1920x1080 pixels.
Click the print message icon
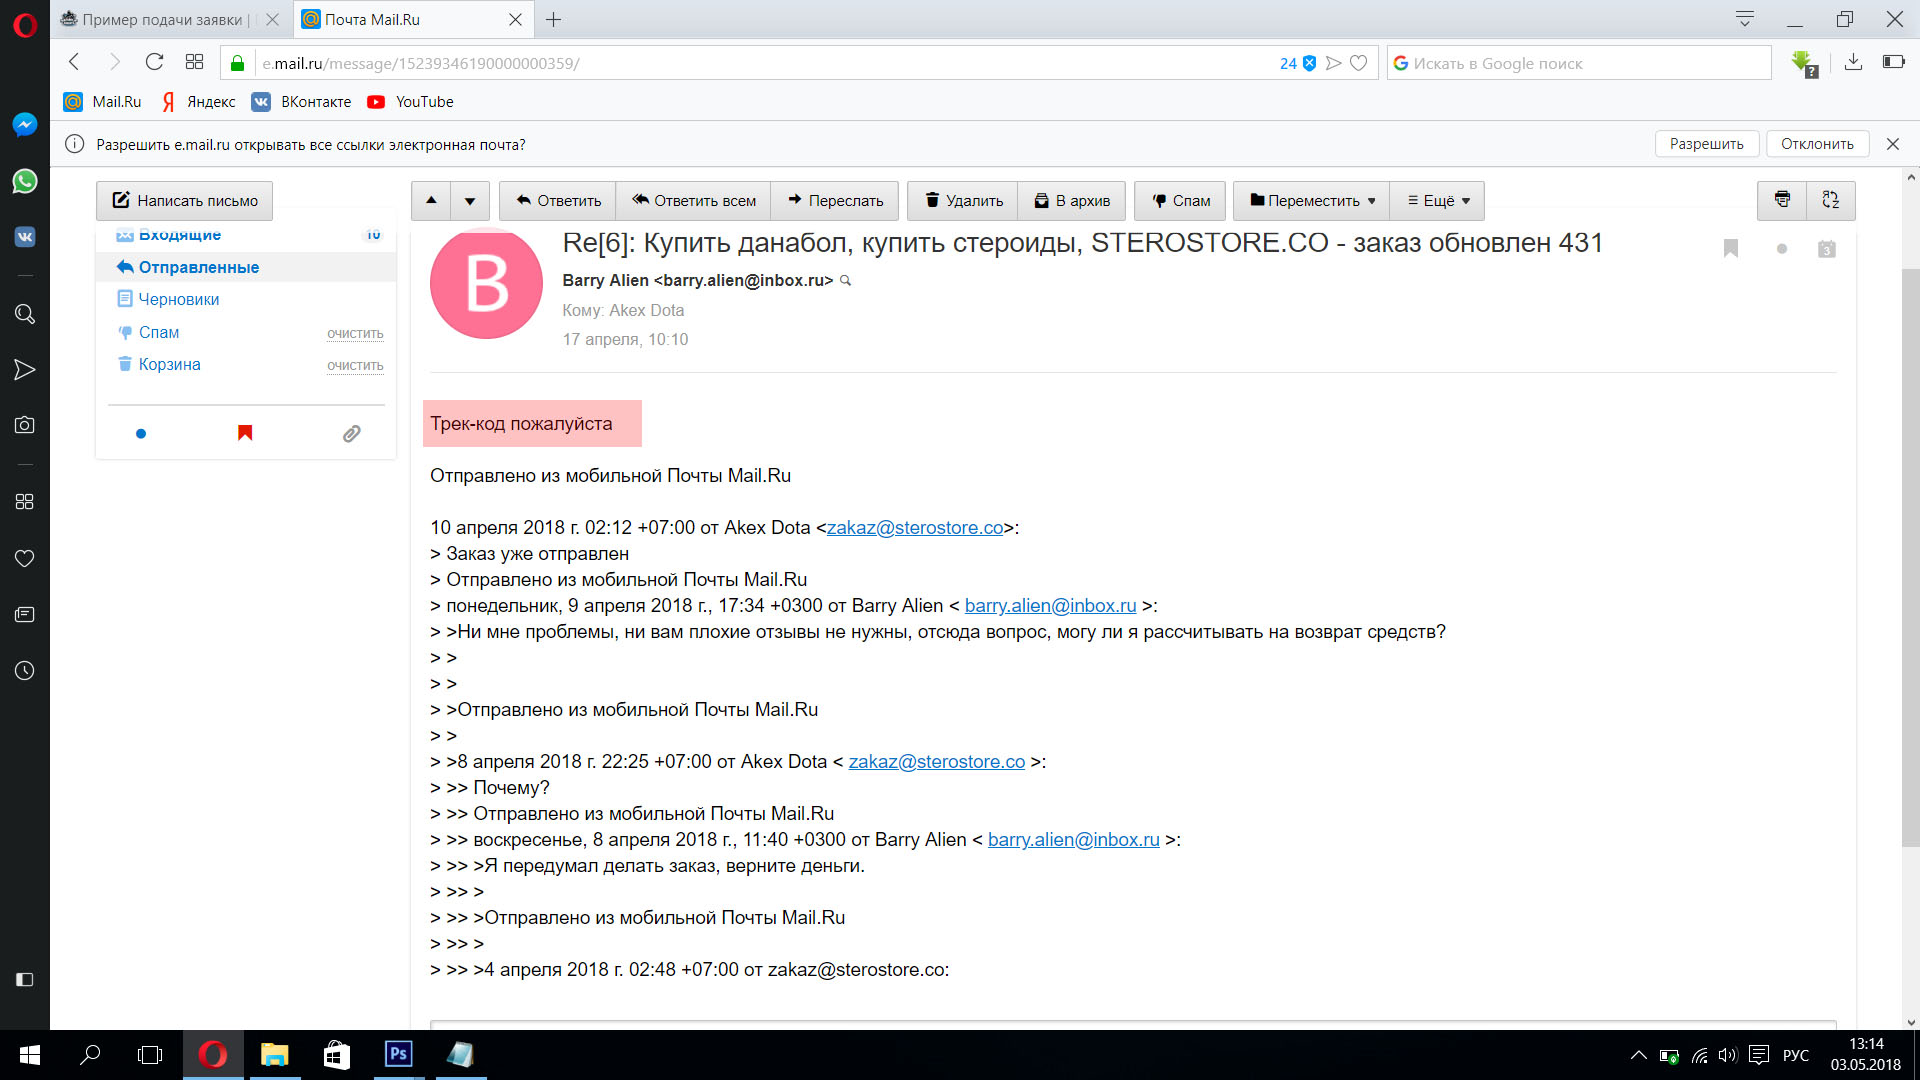coord(1781,200)
